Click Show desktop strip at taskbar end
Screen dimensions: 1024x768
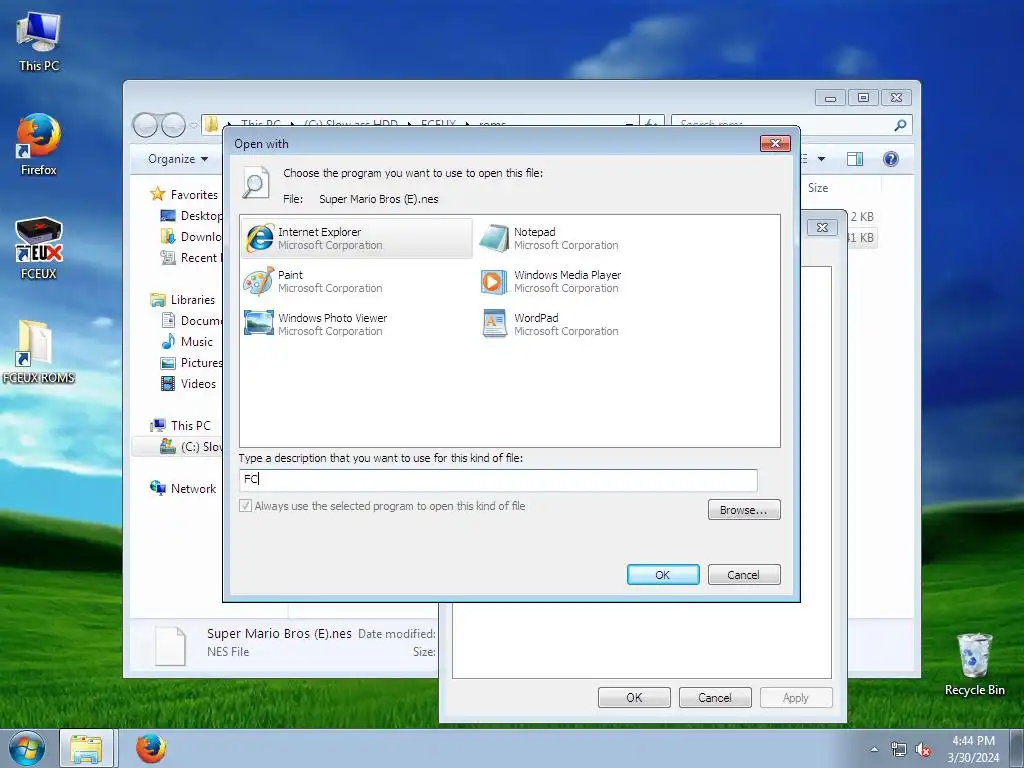(x=1017, y=749)
